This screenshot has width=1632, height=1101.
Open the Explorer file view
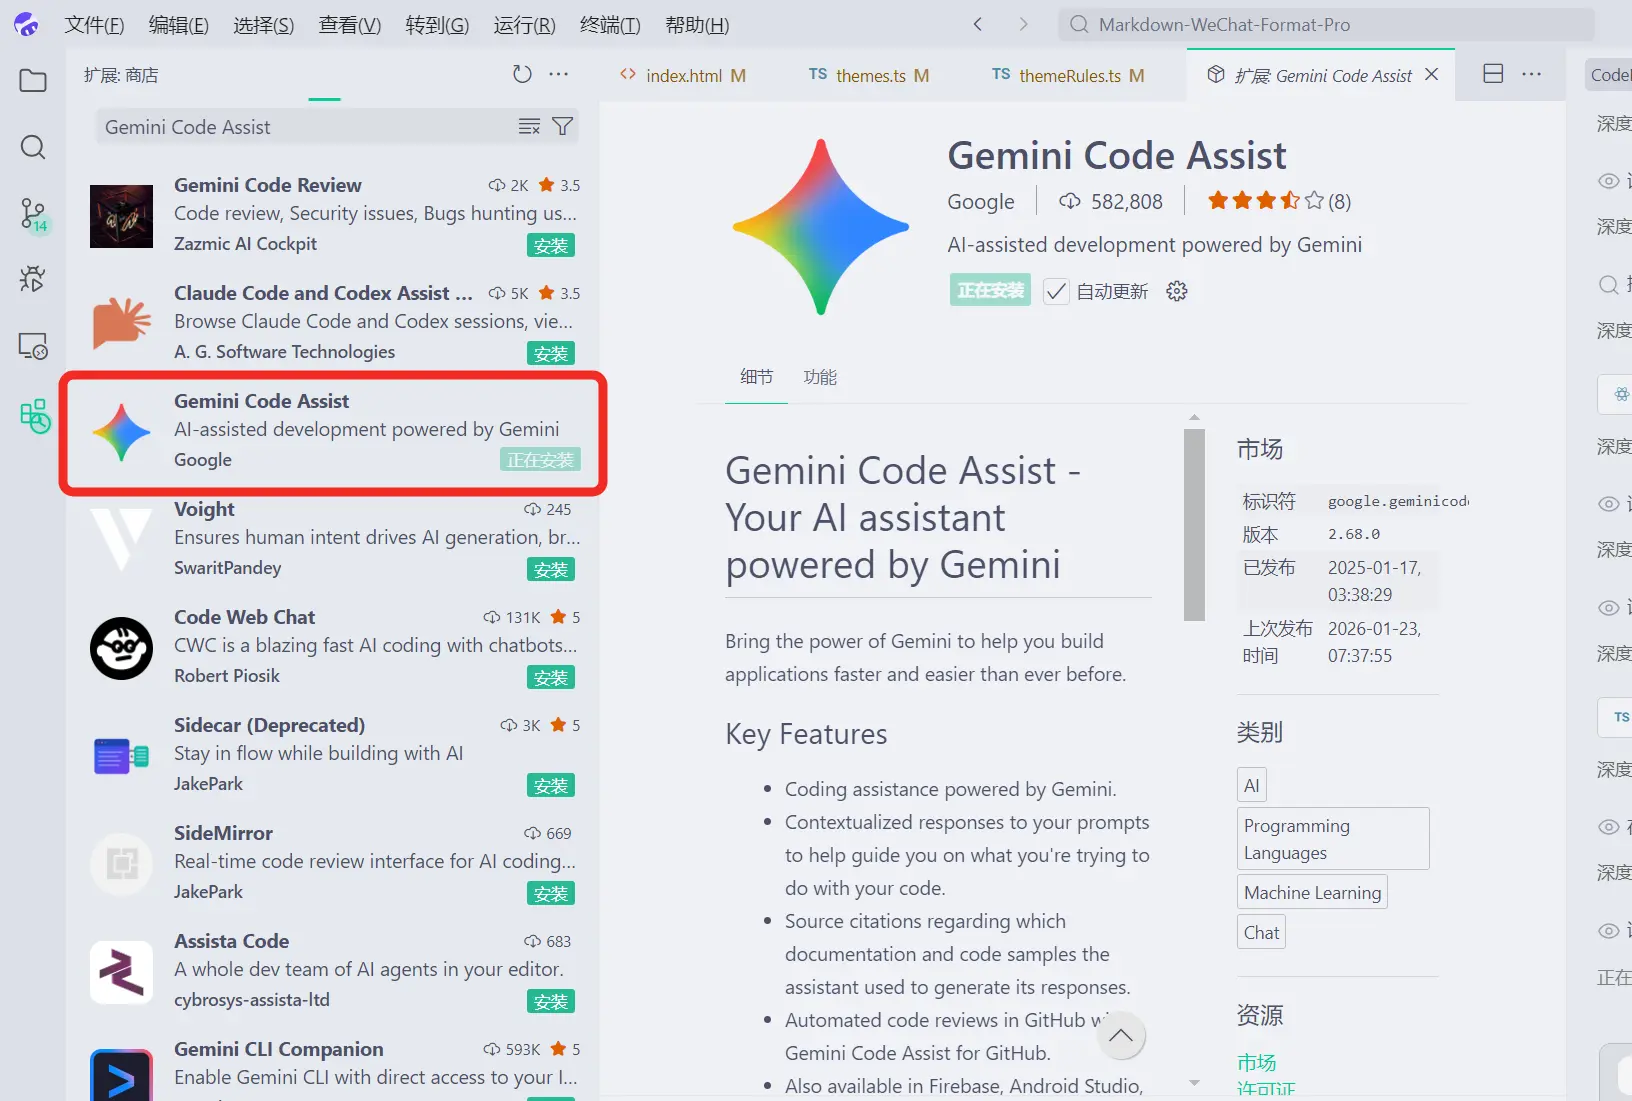[x=33, y=80]
